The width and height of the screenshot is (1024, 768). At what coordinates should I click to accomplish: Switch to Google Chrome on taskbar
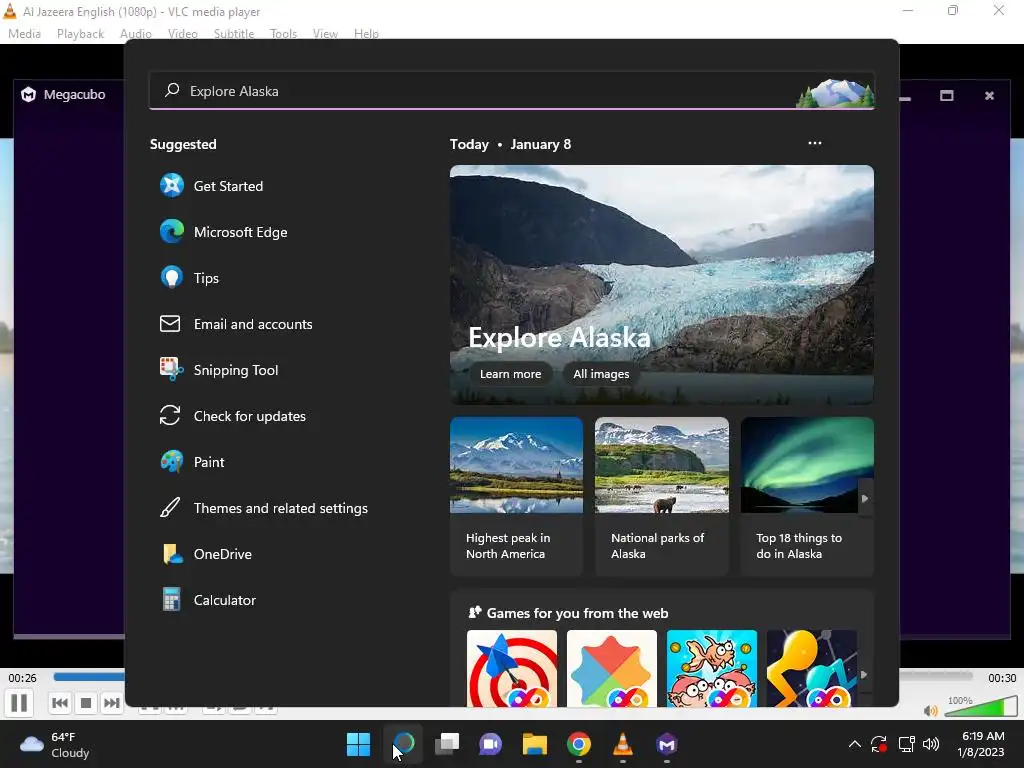tap(579, 744)
